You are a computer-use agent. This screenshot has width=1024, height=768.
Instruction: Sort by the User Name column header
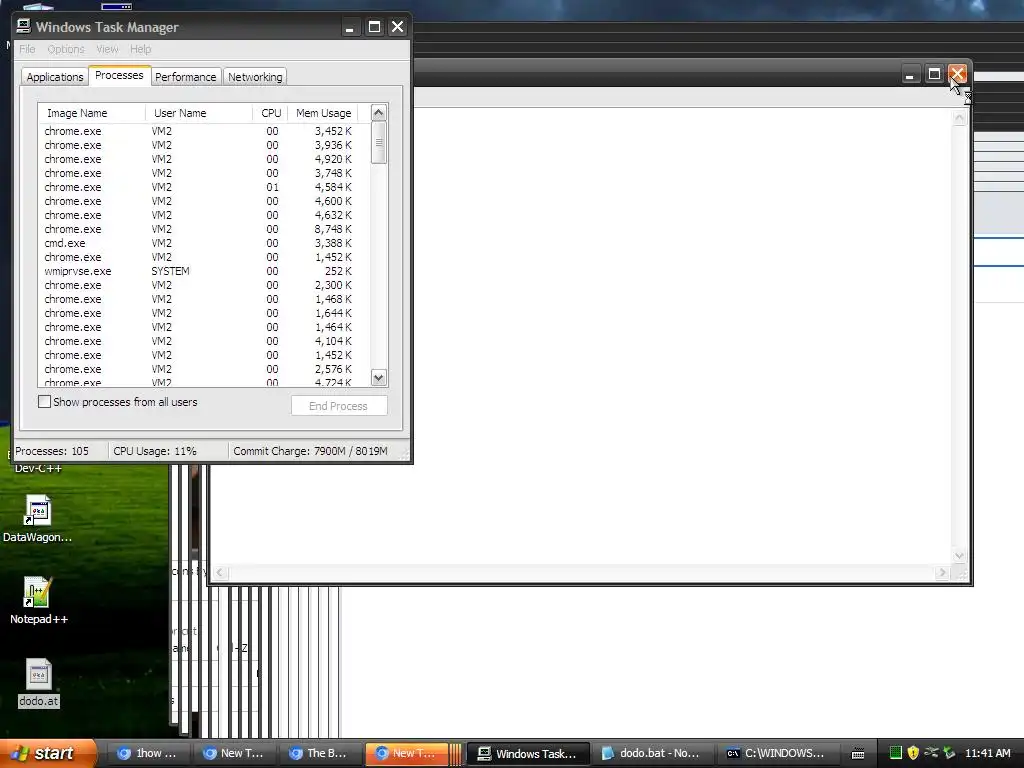click(x=199, y=113)
